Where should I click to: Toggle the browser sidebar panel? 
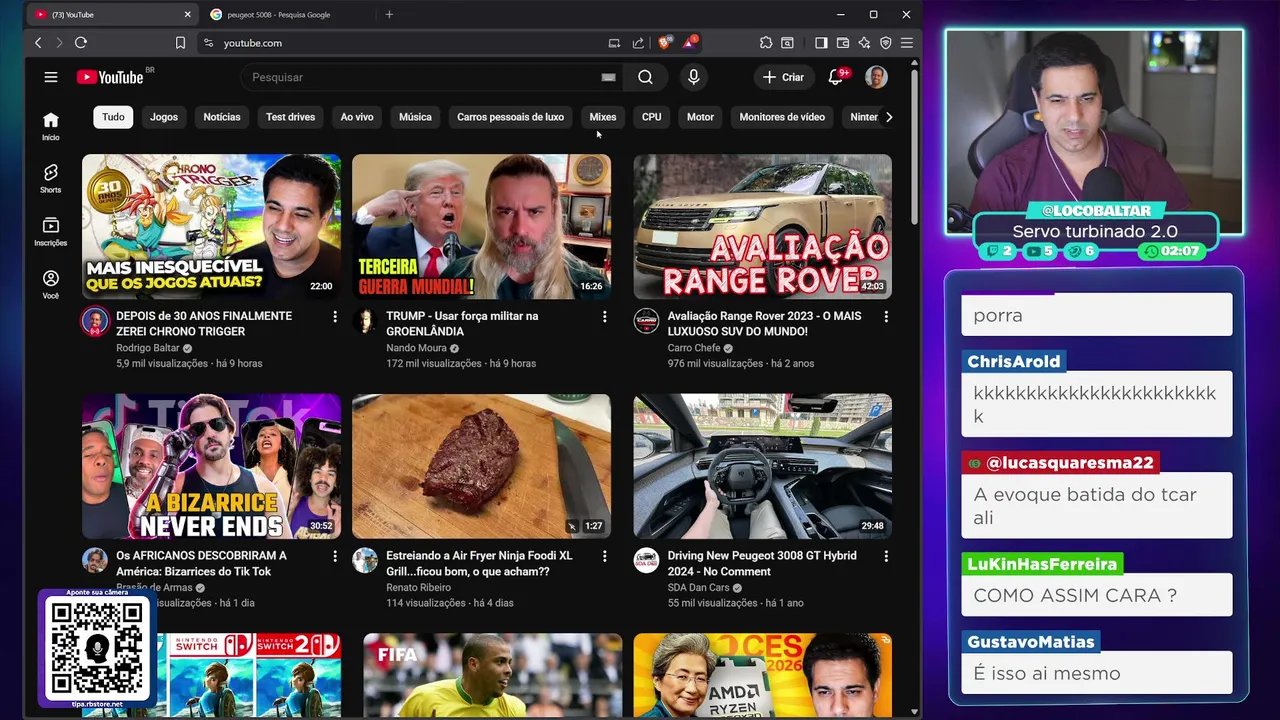point(821,43)
